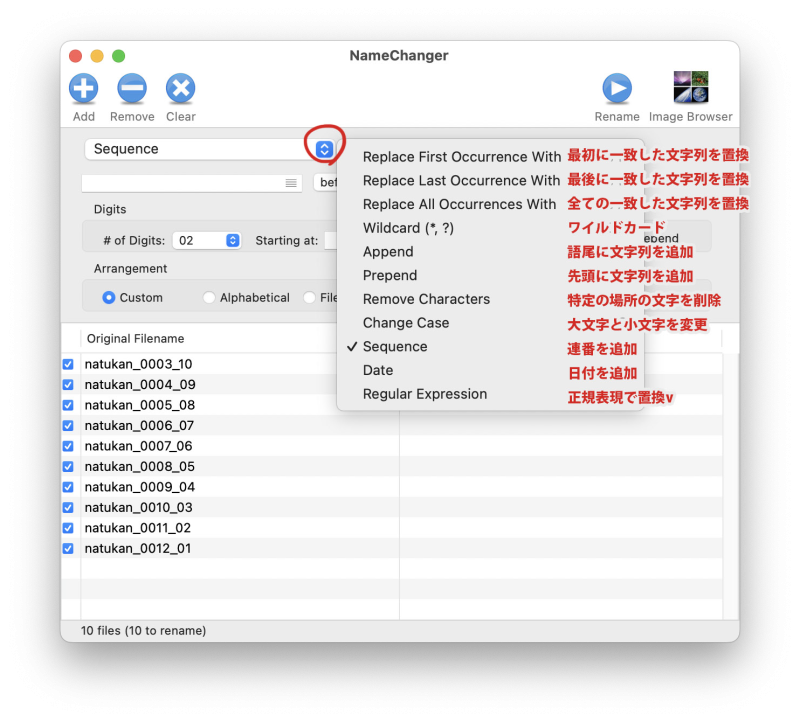Viewport: 800px width, 722px height.
Task: Select Date in the rename mode menu
Action: [377, 370]
